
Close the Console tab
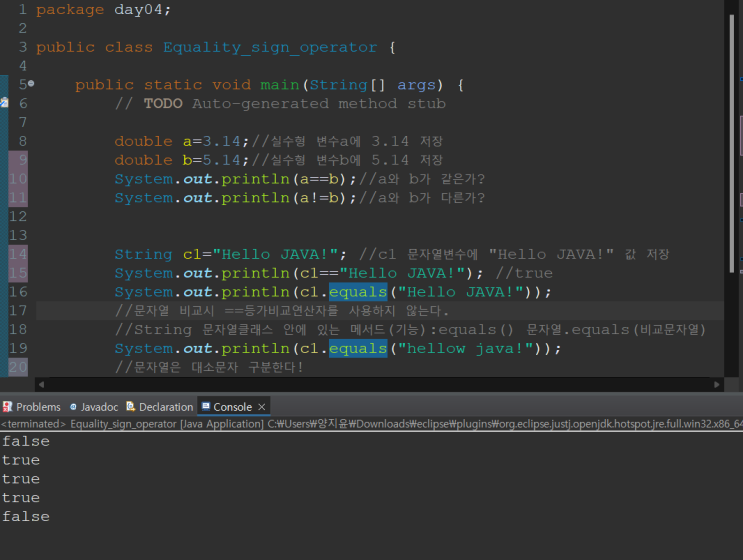pyautogui.click(x=262, y=407)
